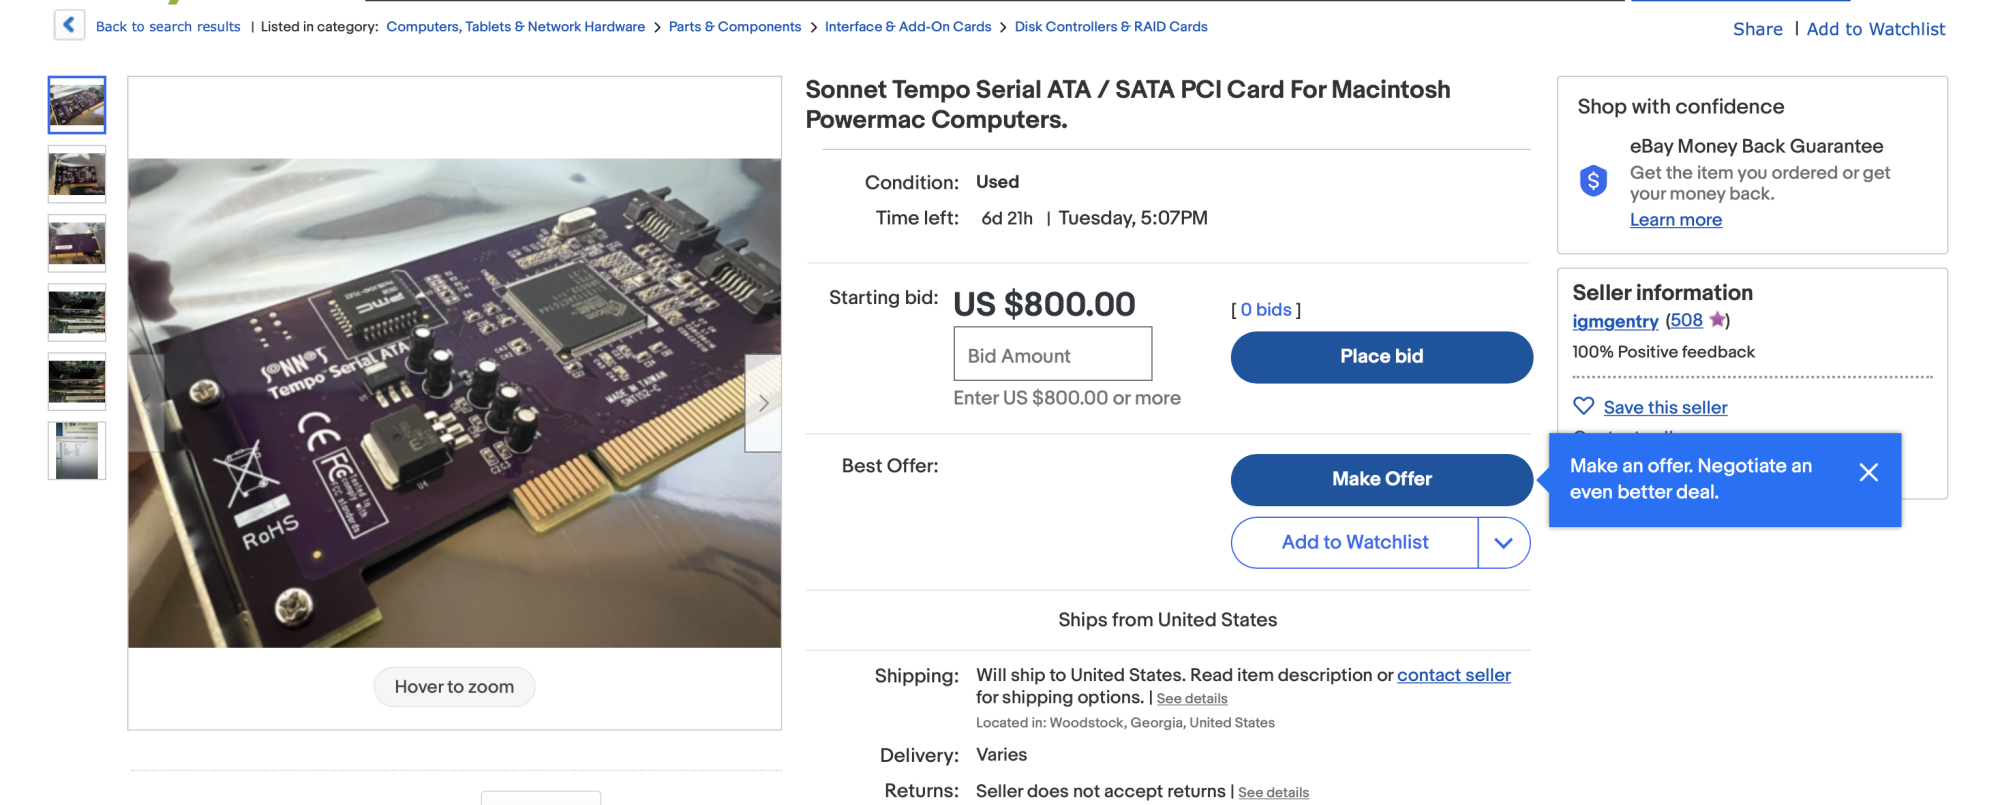Click the Bid Amount input field
The width and height of the screenshot is (2000, 805).
click(x=1052, y=355)
